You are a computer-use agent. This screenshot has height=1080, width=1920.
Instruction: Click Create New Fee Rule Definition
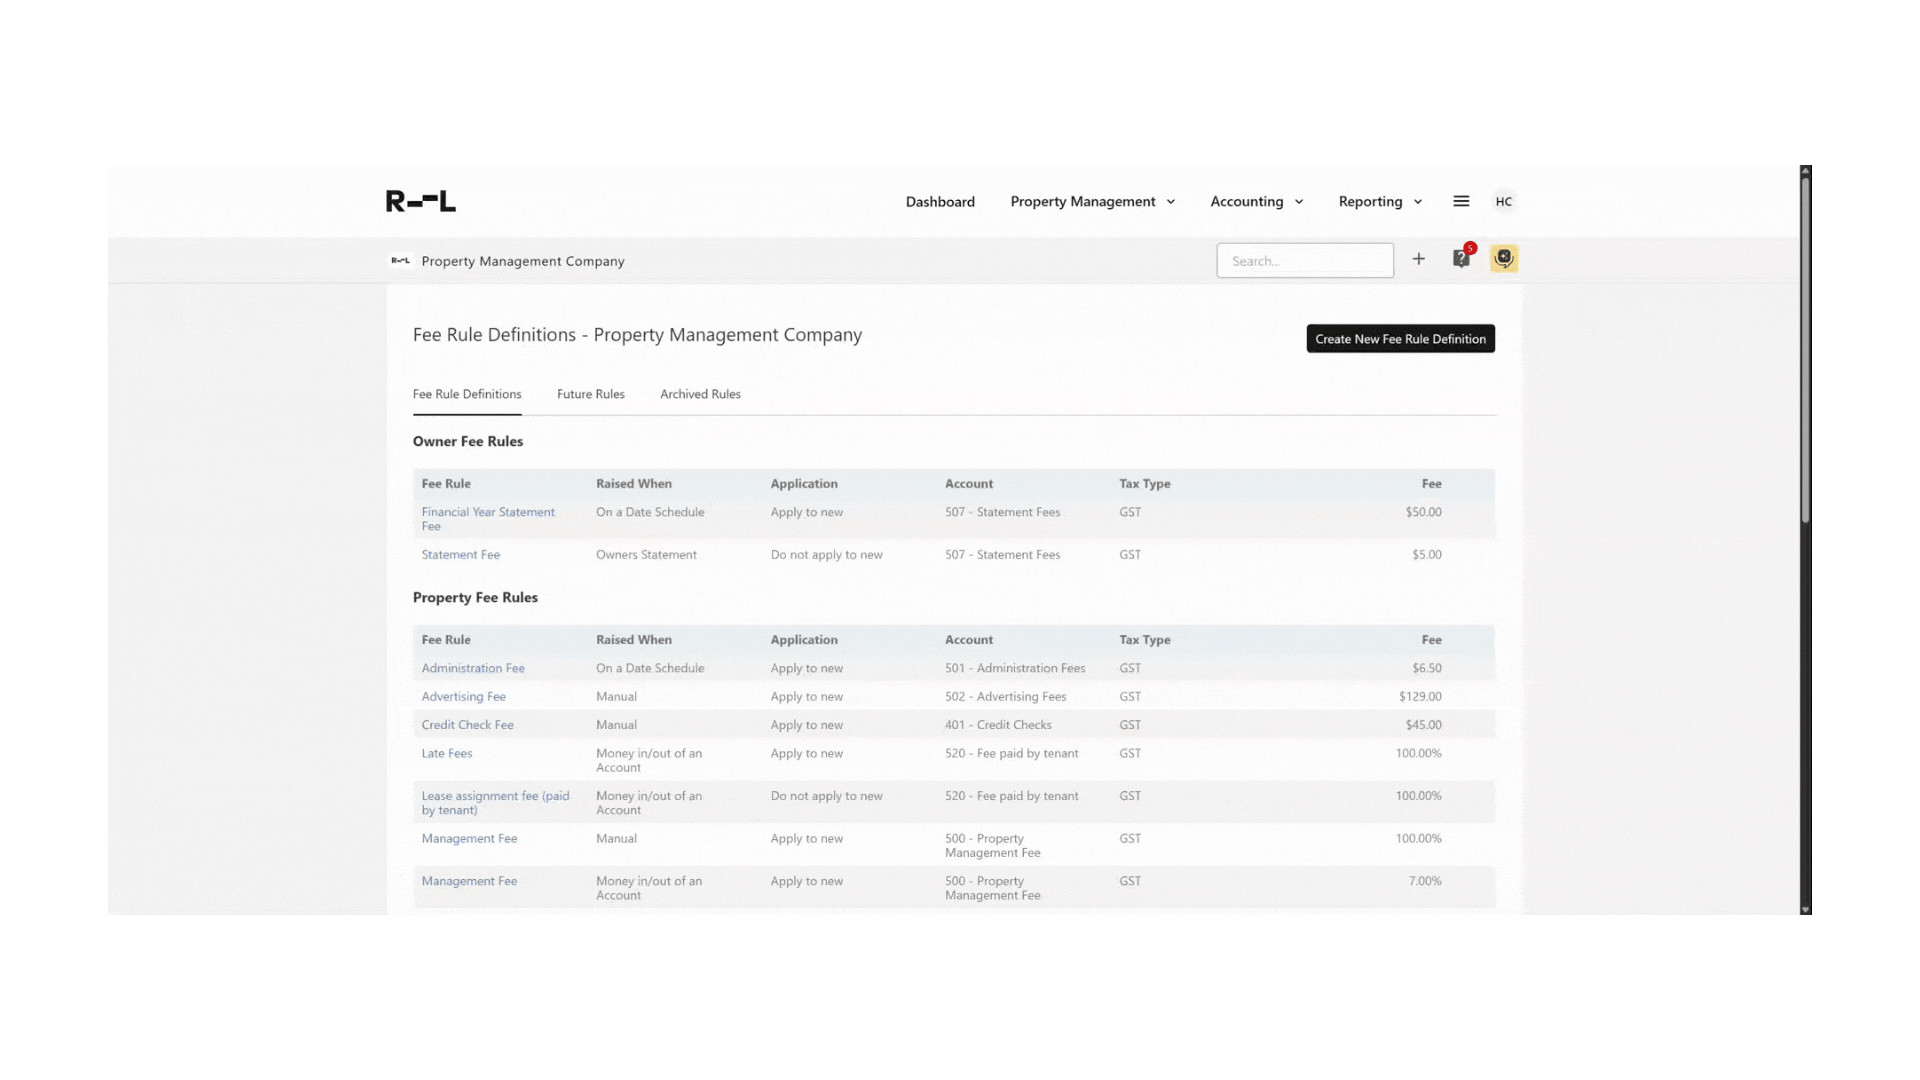point(1400,339)
